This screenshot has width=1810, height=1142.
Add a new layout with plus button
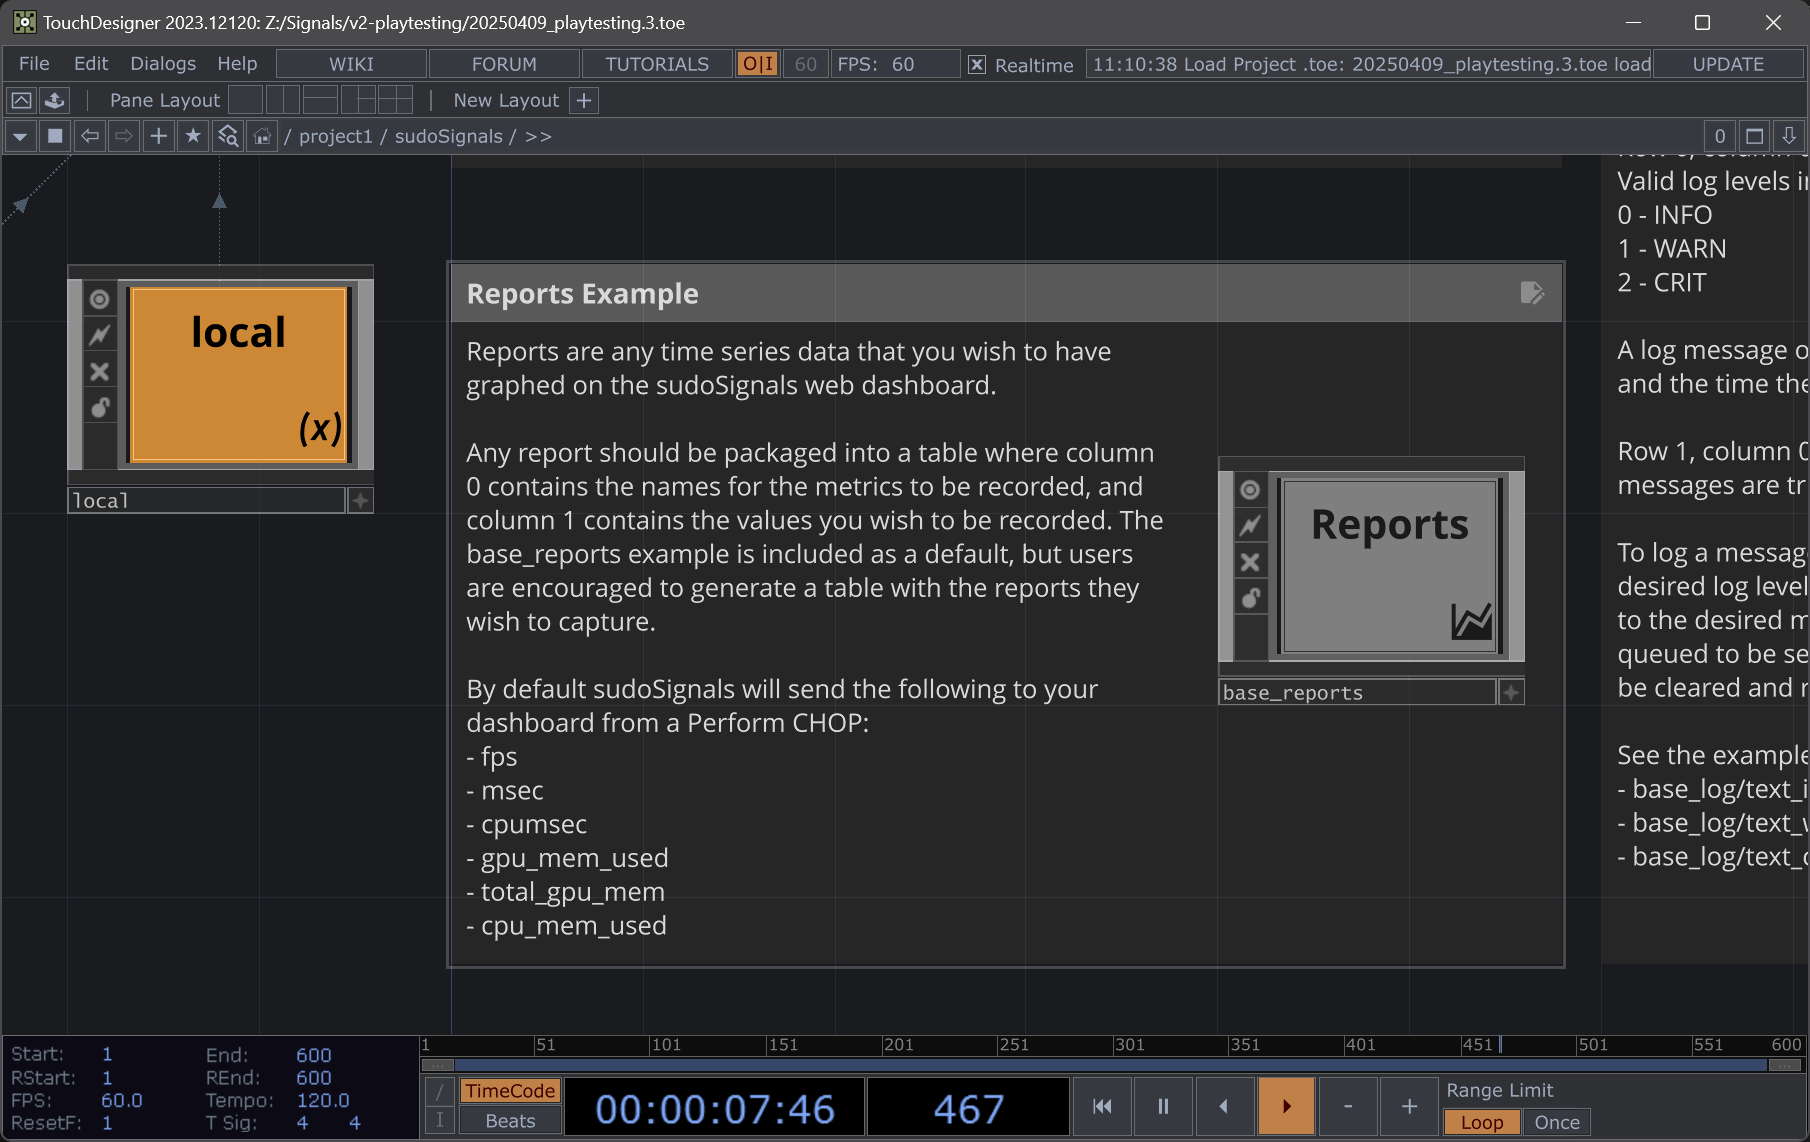click(x=584, y=100)
